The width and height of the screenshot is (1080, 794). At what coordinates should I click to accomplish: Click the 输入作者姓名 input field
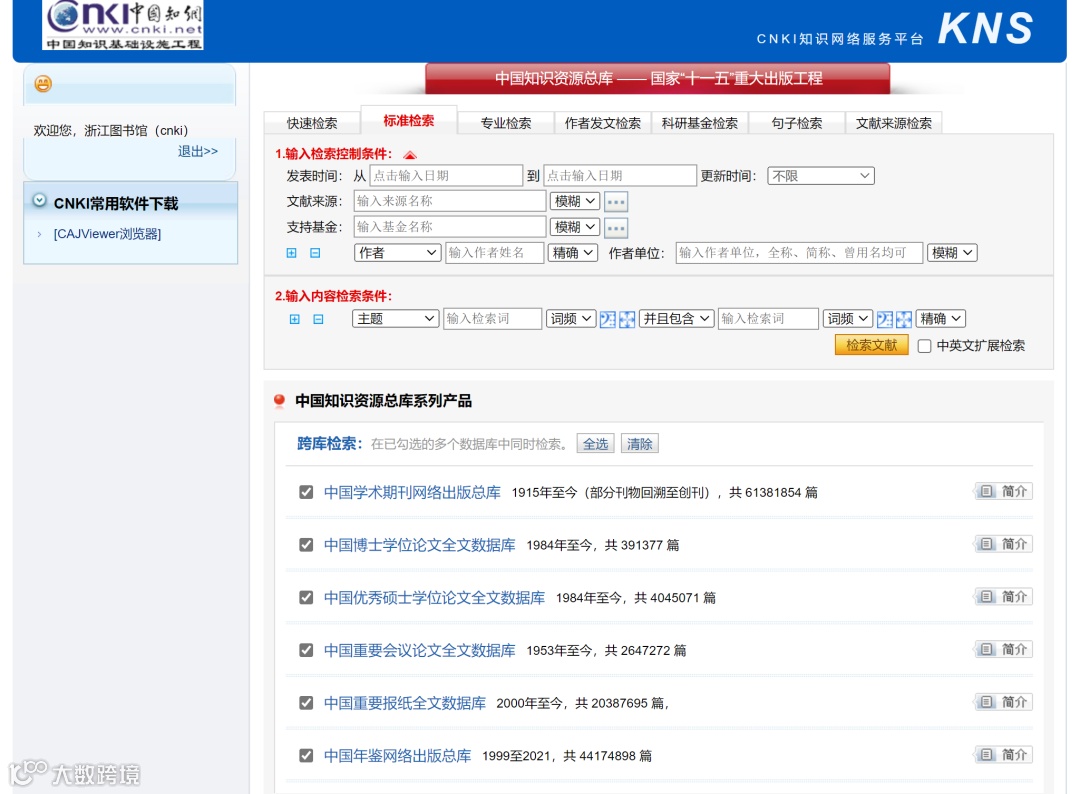click(x=495, y=253)
